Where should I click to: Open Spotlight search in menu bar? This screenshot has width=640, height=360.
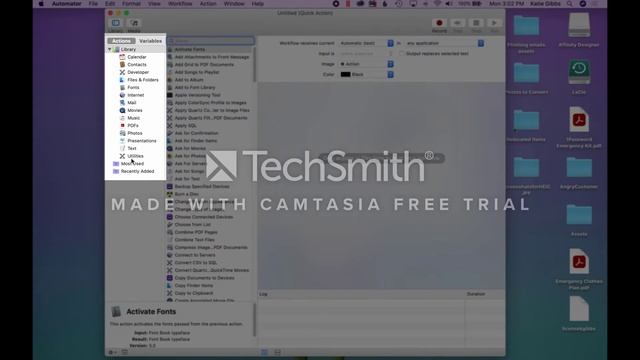coord(569,4)
